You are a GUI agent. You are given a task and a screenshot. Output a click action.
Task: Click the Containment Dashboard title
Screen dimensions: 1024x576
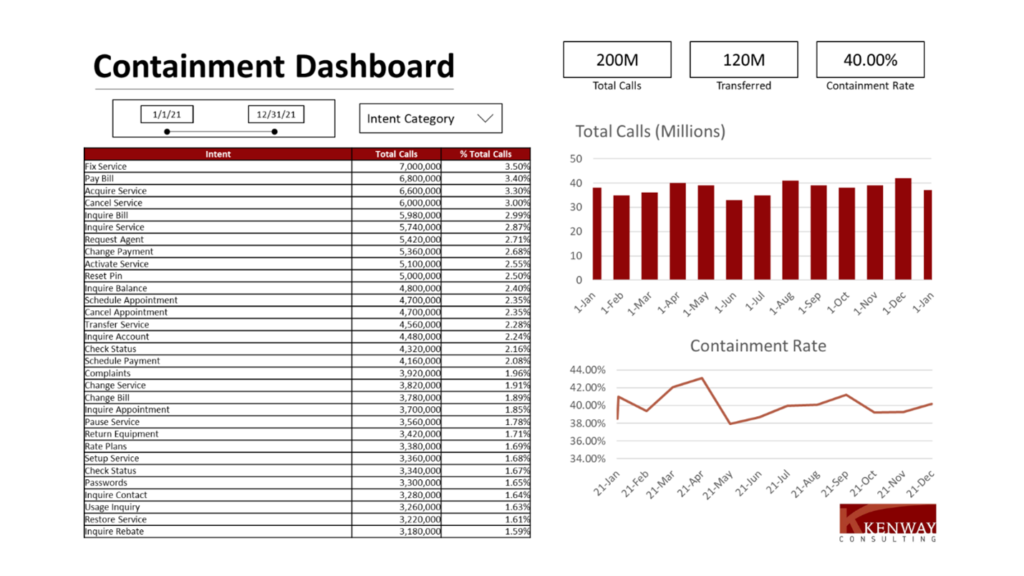pyautogui.click(x=274, y=66)
